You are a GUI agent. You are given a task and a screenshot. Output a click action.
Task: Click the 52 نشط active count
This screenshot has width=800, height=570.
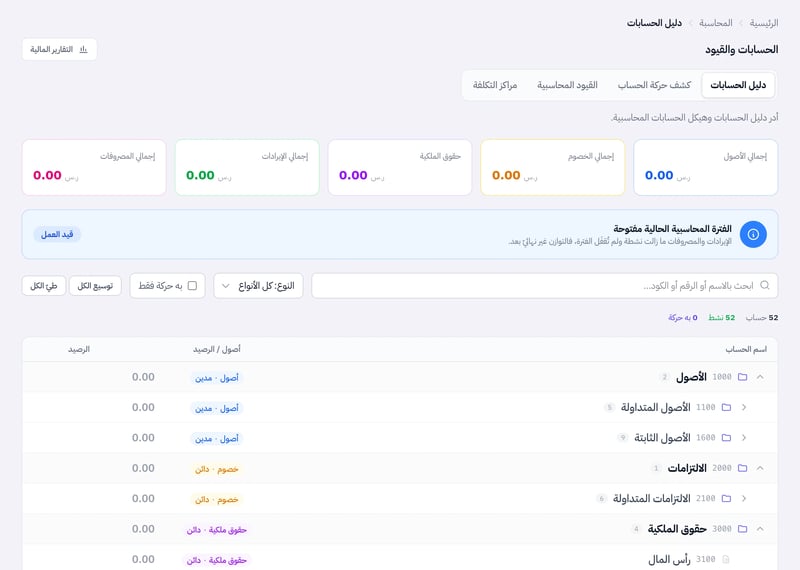click(x=721, y=317)
